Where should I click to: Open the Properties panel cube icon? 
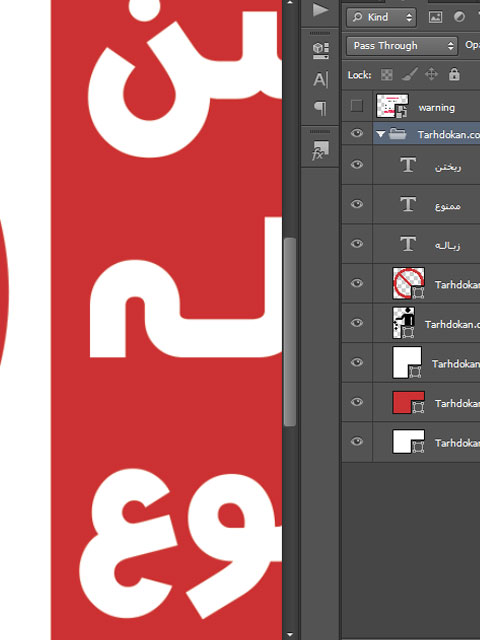click(x=320, y=50)
